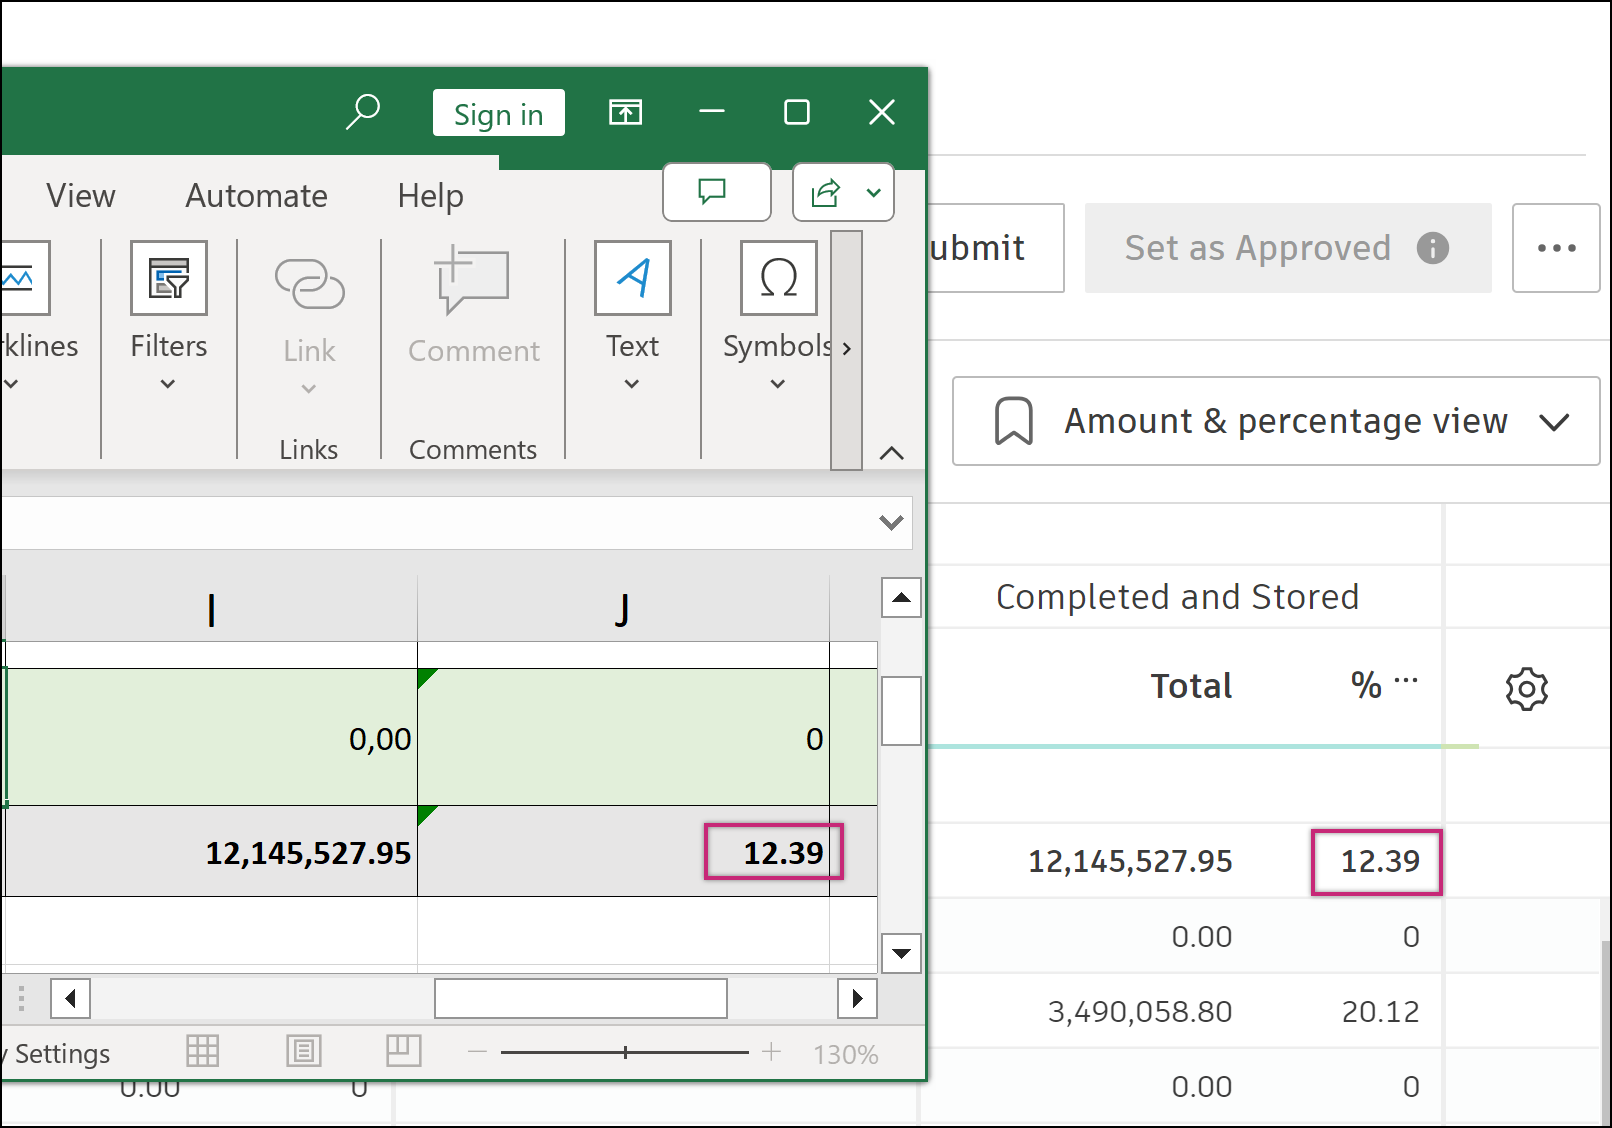This screenshot has height=1128, width=1612.
Task: Click the Set as Approved button
Action: click(1287, 248)
